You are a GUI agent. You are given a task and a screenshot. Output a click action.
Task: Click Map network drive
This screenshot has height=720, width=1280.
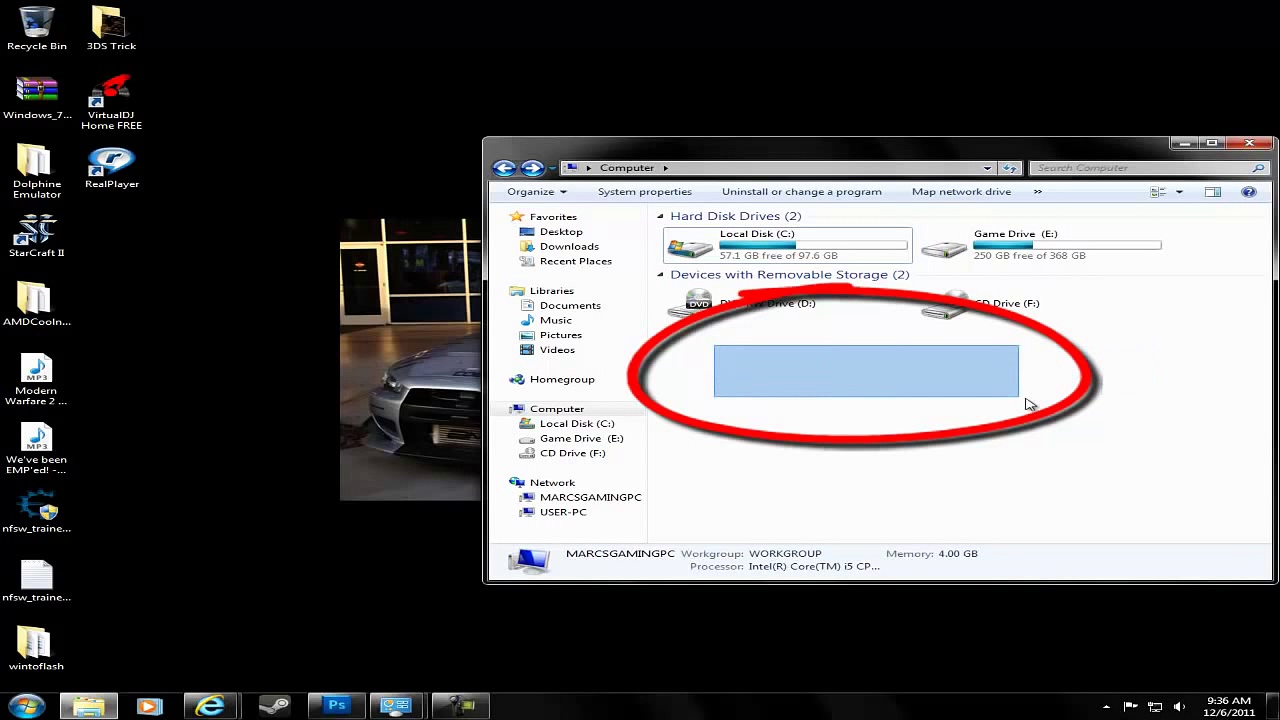click(961, 192)
